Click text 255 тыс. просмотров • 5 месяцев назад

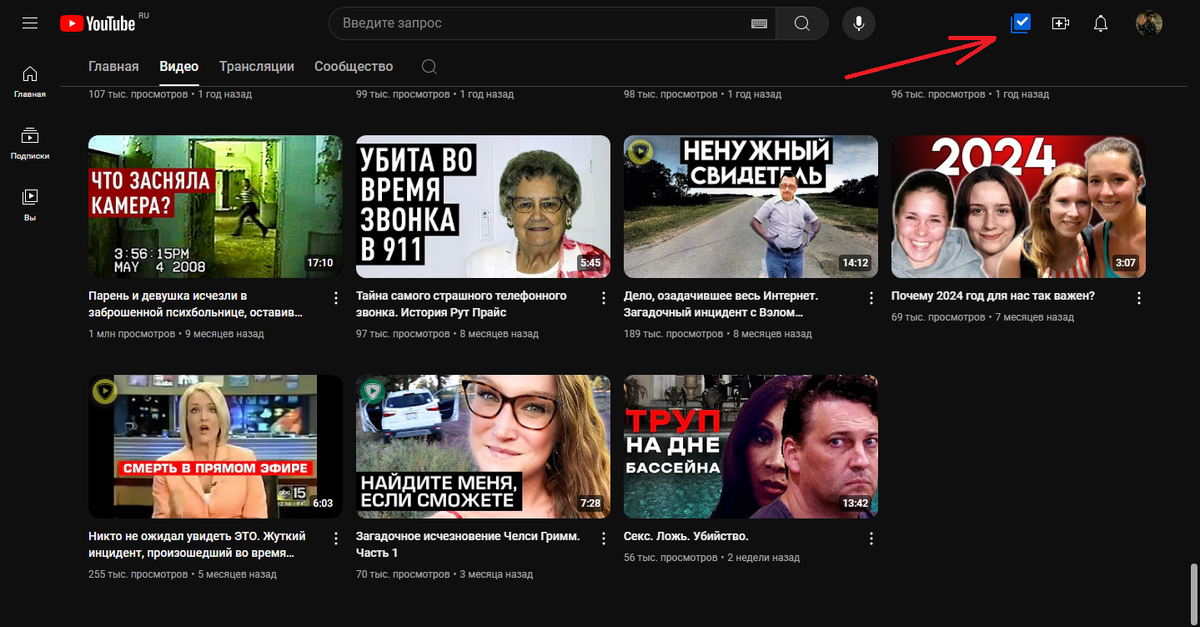tap(182, 575)
